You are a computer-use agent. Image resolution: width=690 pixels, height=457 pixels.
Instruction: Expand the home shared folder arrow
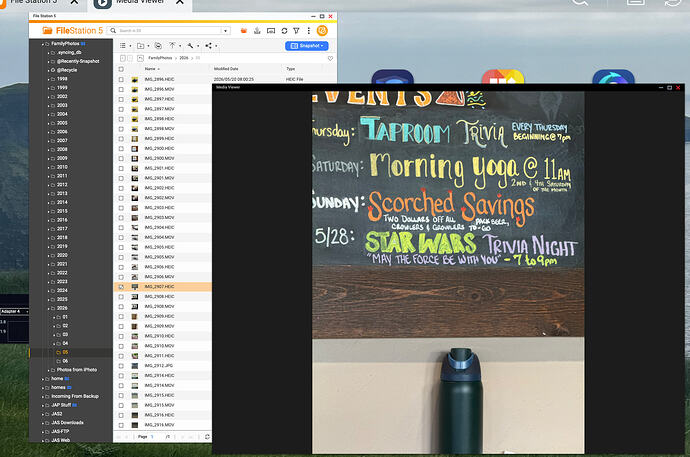point(43,379)
